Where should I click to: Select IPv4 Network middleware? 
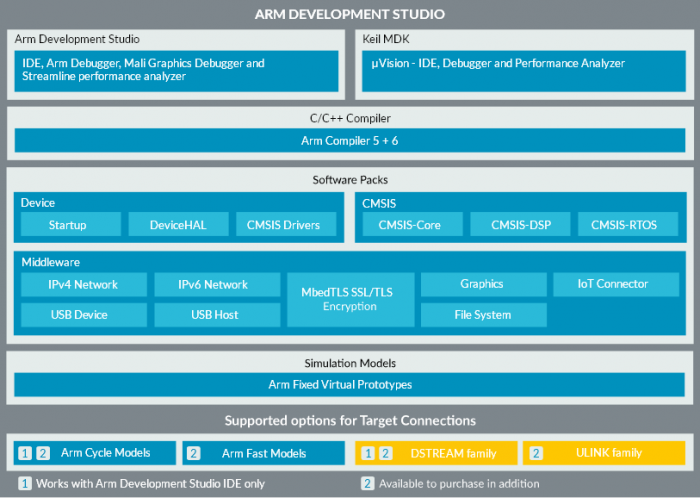click(x=83, y=285)
